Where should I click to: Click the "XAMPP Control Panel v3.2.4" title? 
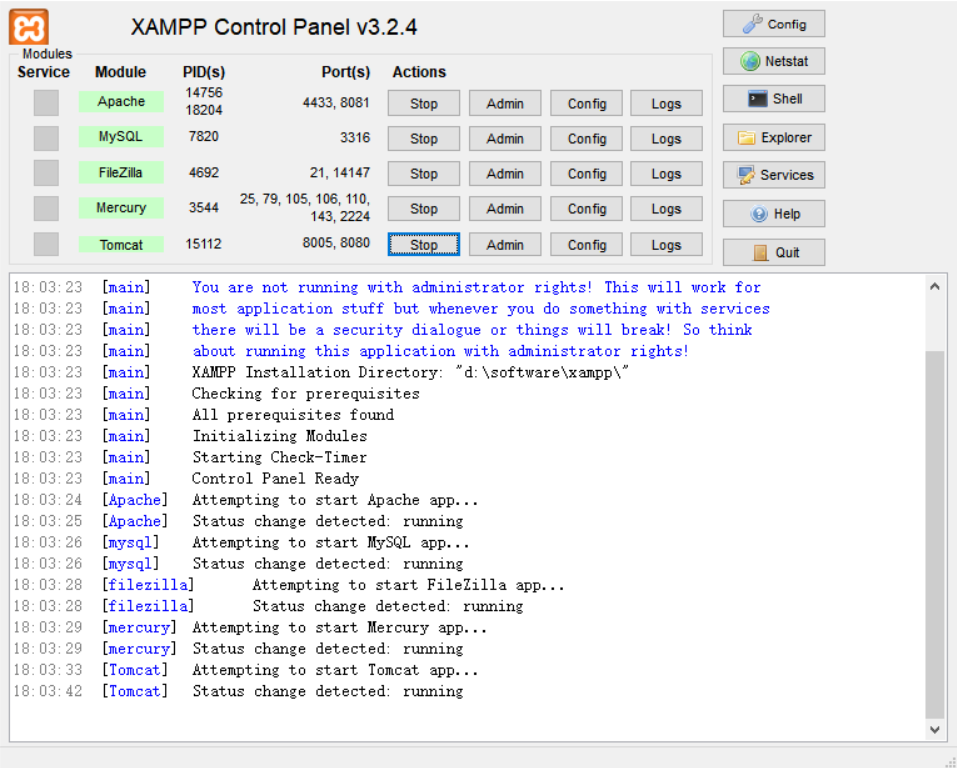[x=274, y=27]
